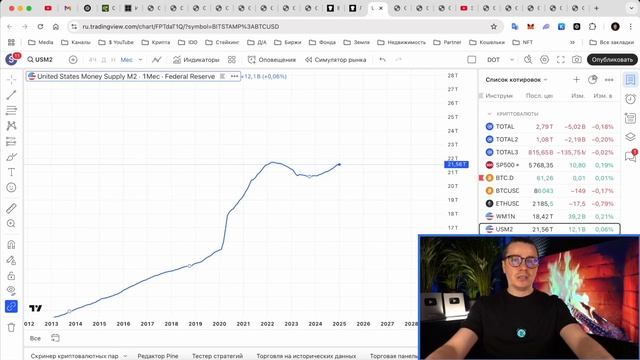Open the Крипта bookmarks folder
Viewport: 640px width, 360px height.
(x=156, y=42)
